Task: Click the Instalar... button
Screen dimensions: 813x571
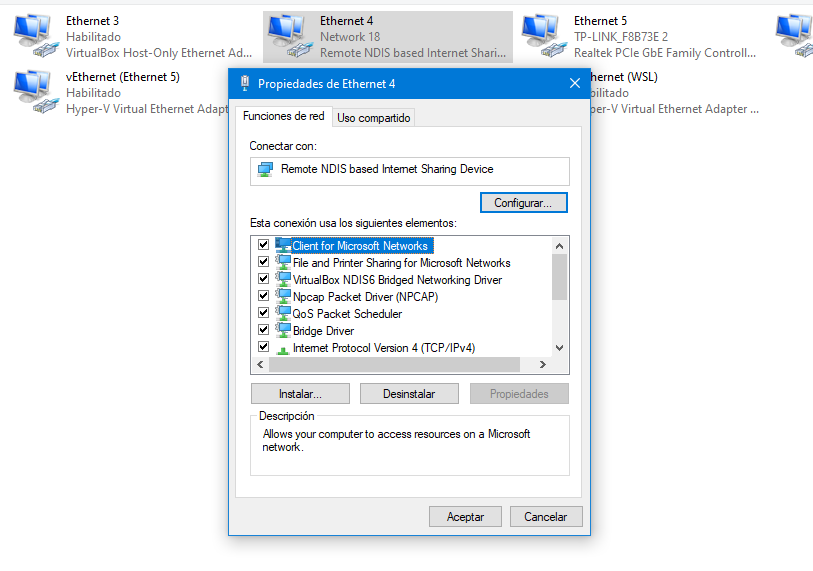Action: coord(300,394)
